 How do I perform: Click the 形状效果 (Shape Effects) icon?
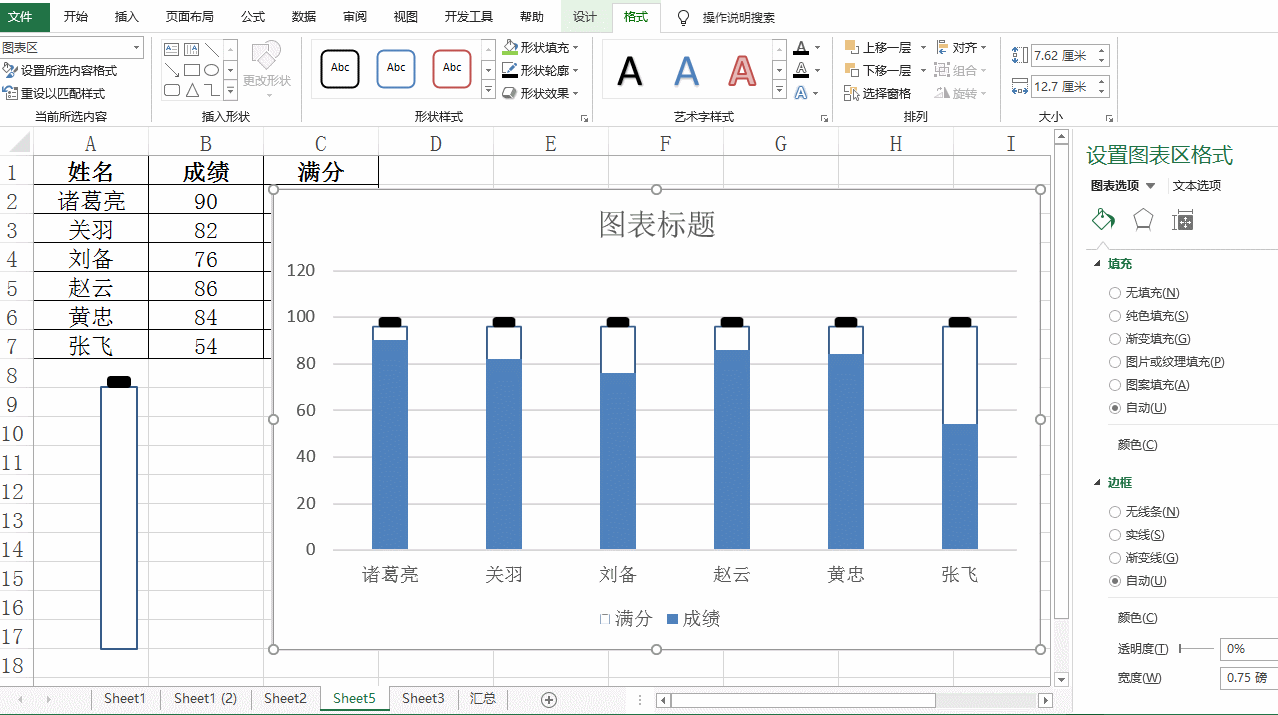(536, 93)
